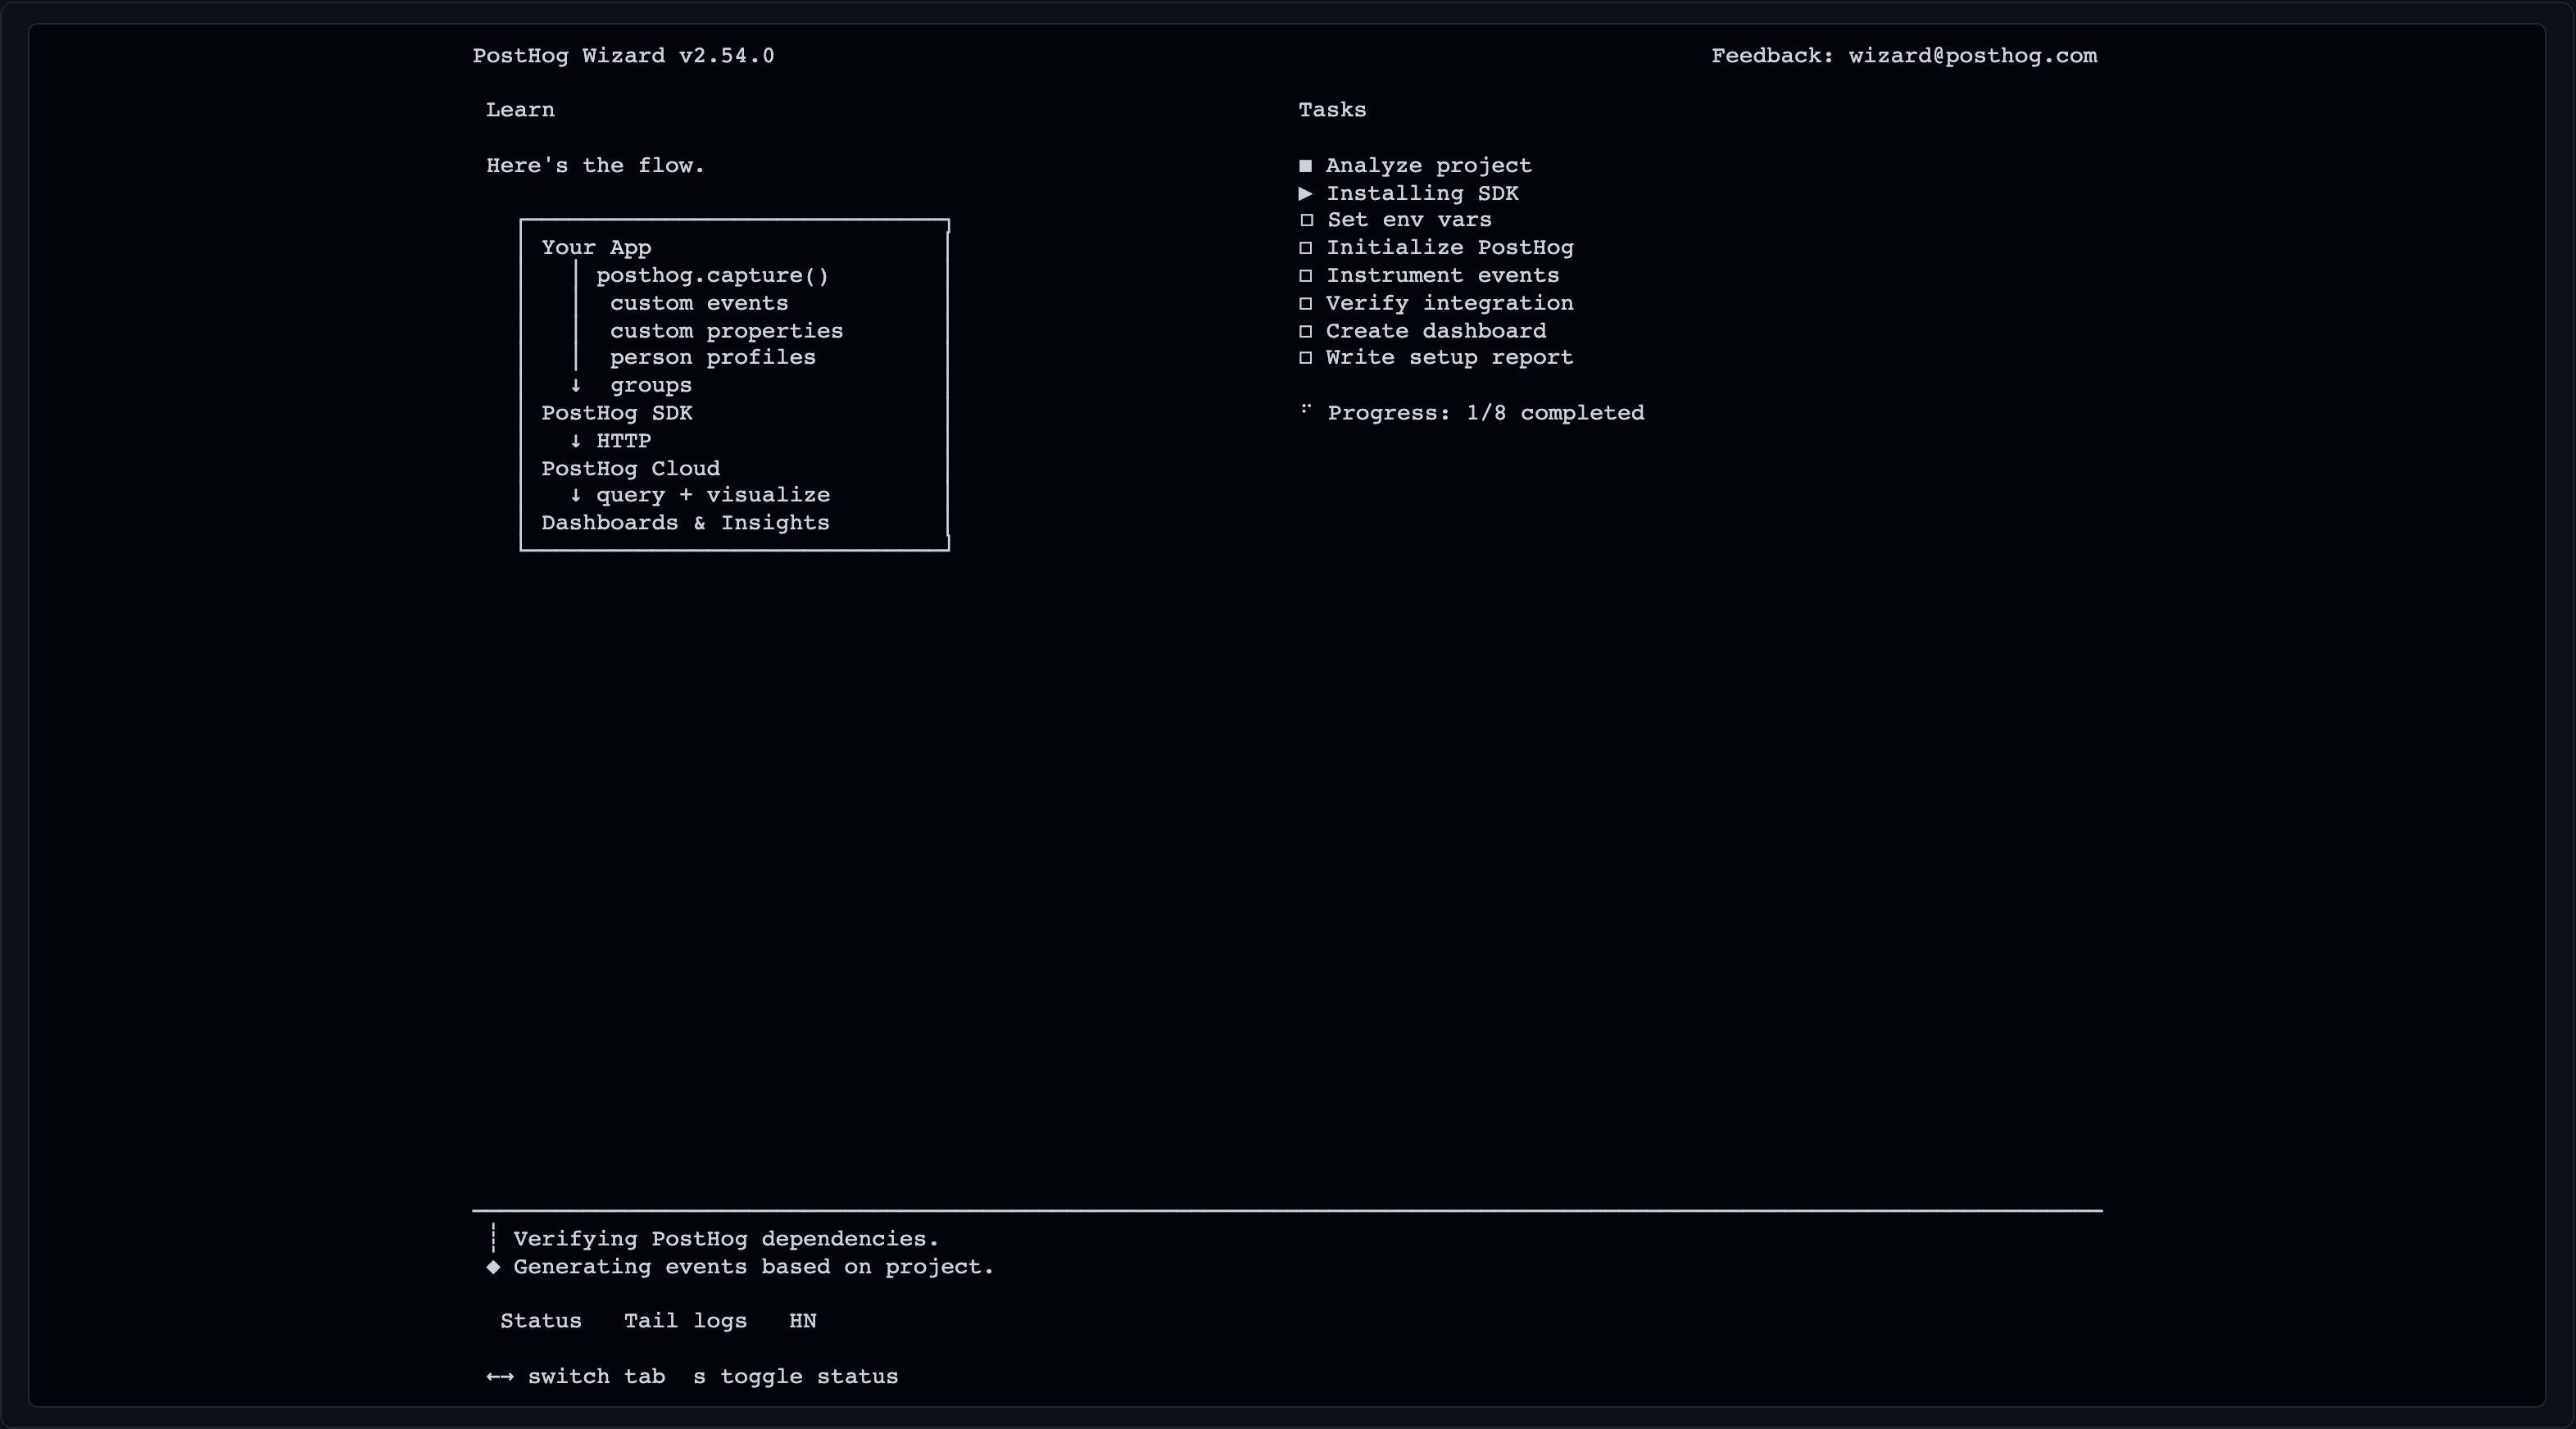Click the feedback email wizard@posthog.com

point(1972,56)
